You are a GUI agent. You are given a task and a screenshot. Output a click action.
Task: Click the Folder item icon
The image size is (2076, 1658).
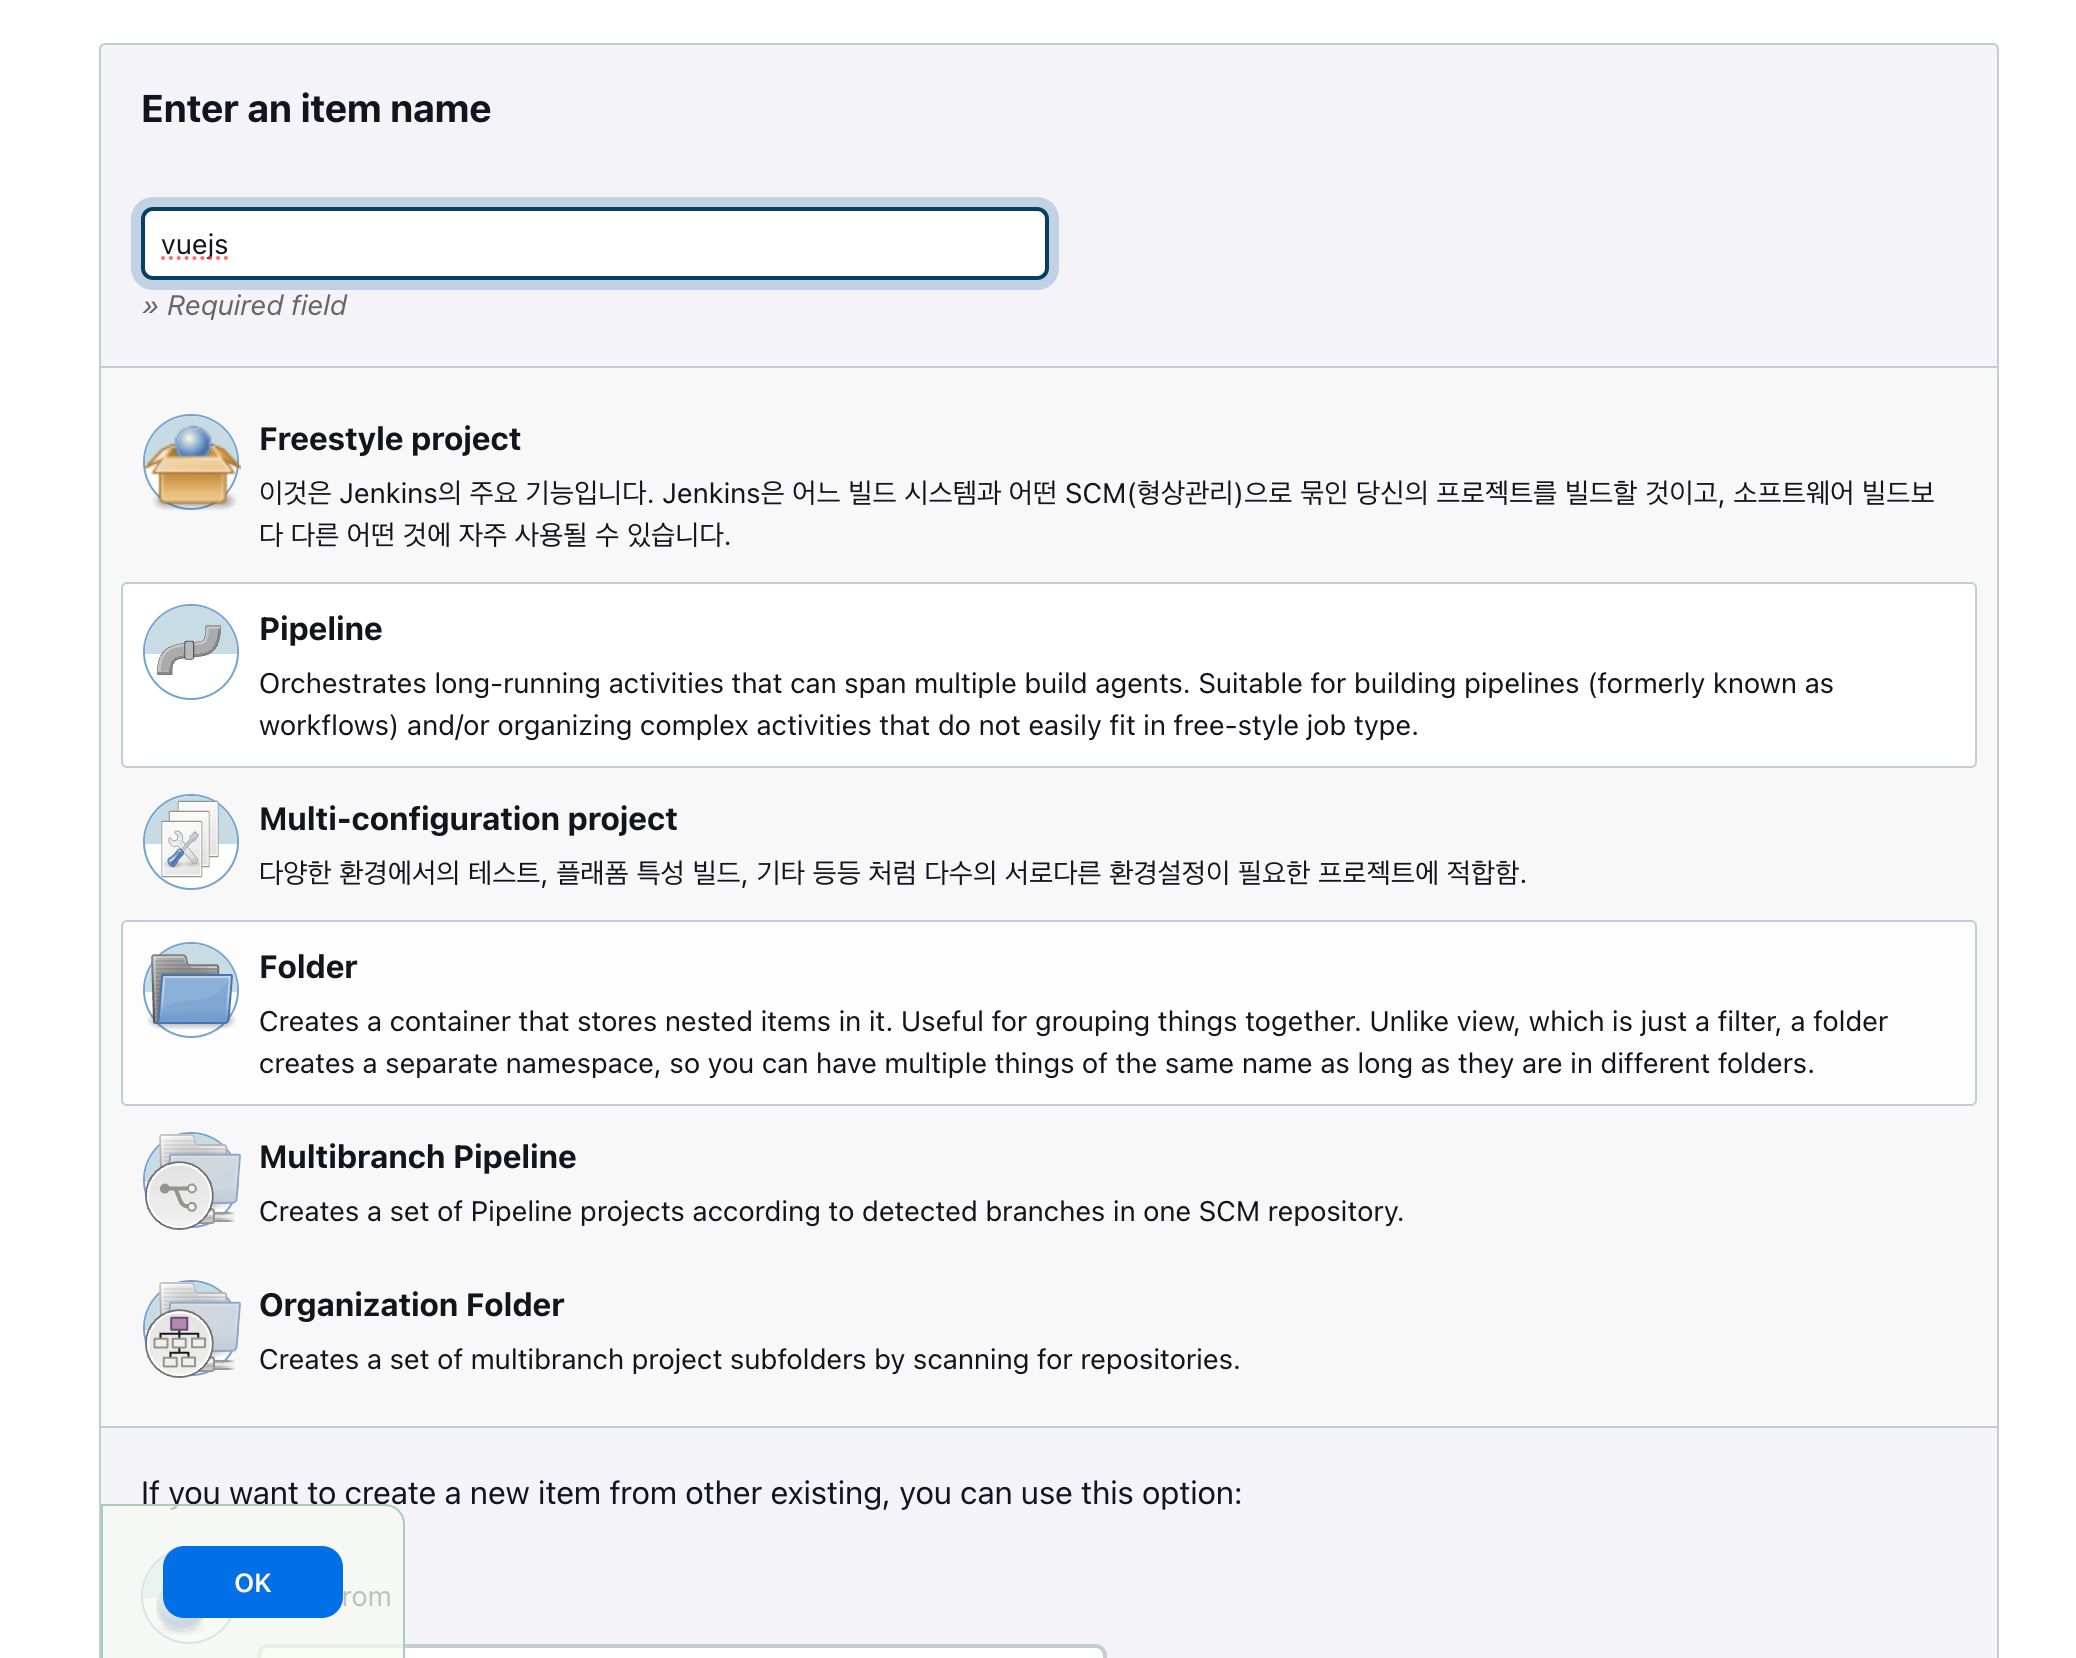pyautogui.click(x=191, y=990)
